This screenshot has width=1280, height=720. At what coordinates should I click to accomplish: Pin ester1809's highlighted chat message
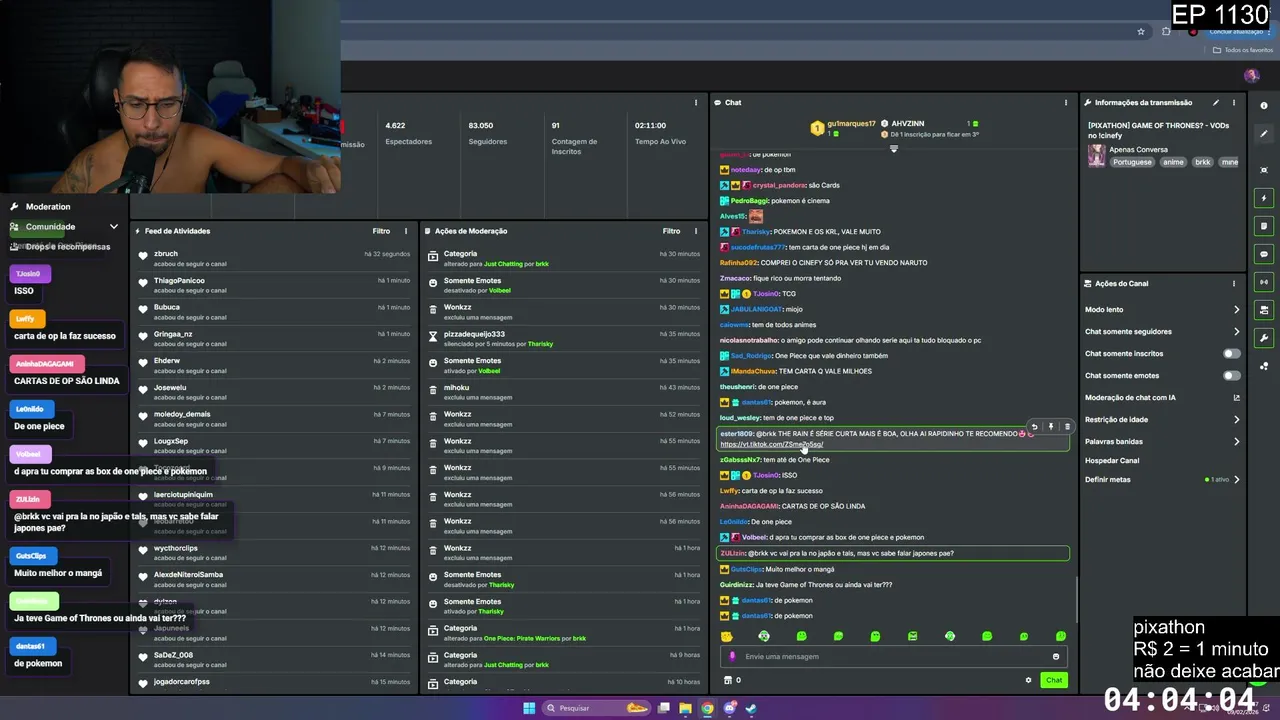click(1050, 427)
